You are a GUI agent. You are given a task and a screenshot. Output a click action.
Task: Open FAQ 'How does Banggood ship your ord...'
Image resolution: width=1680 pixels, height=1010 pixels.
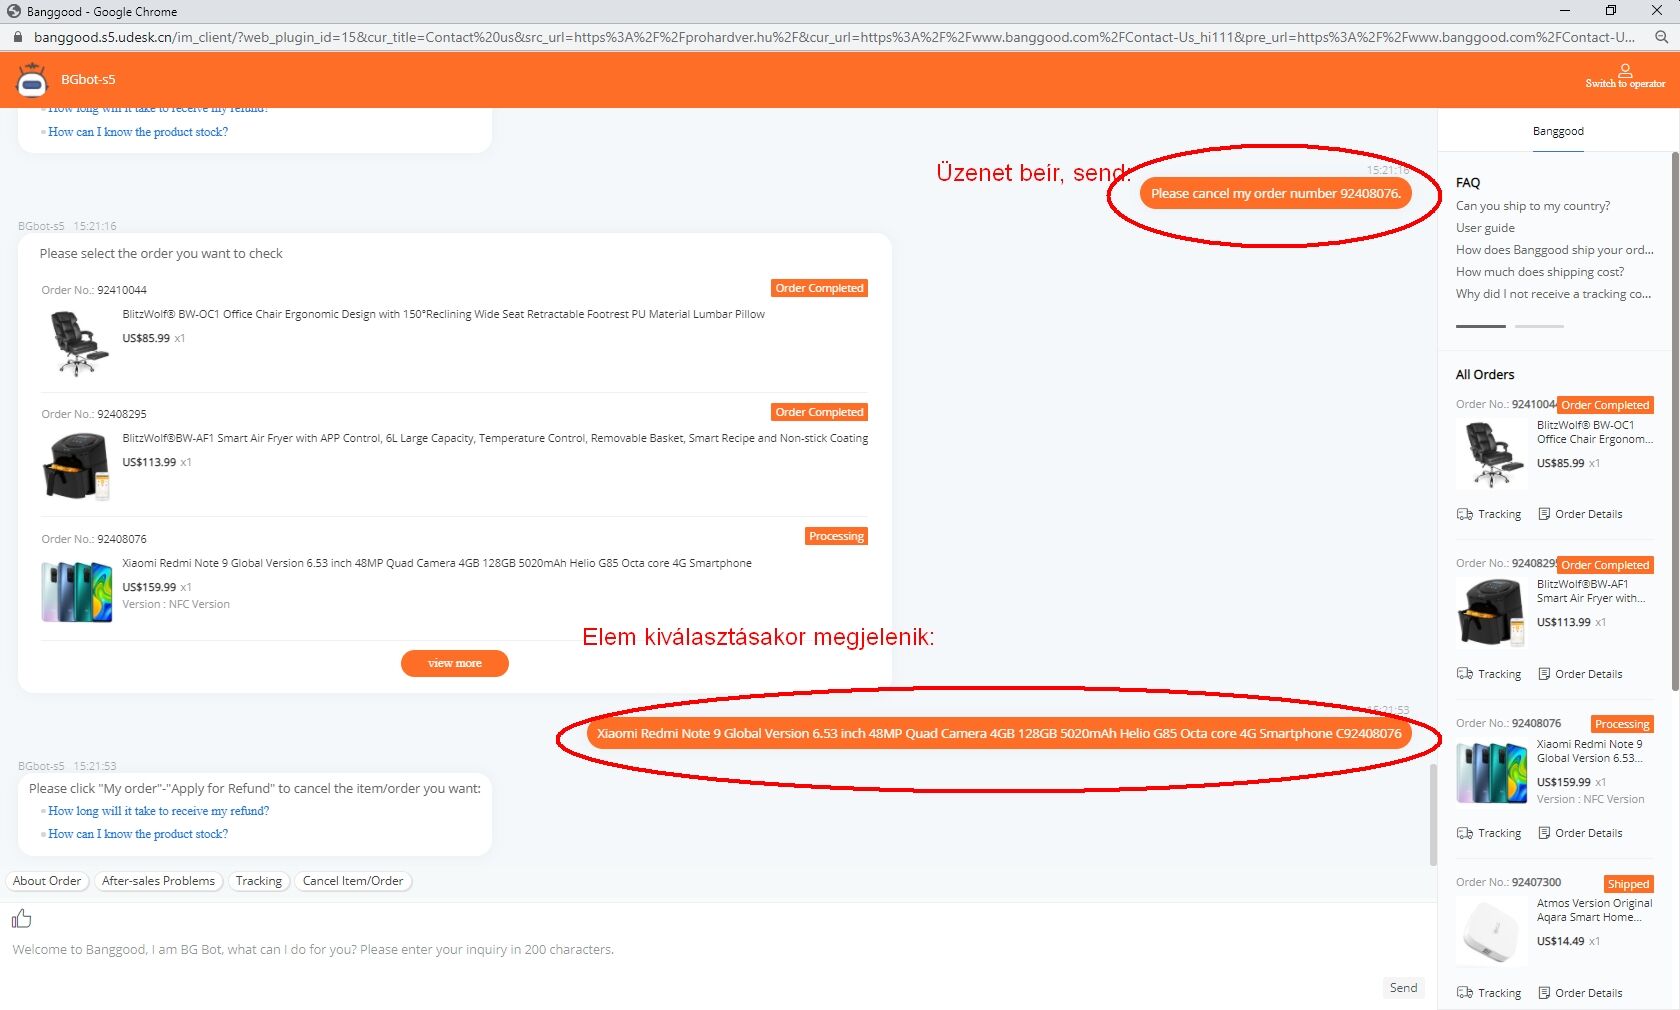pyautogui.click(x=1555, y=250)
